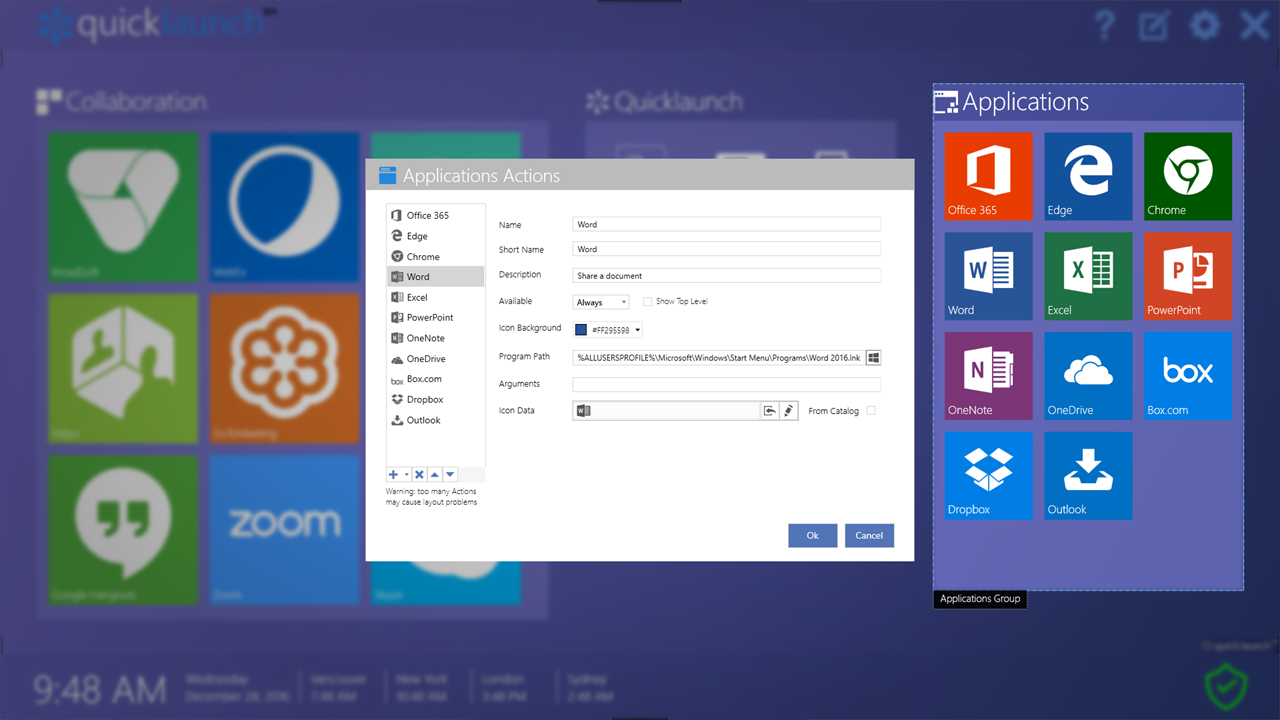Viewport: 1280px width, 720px height.
Task: Select OneDrive in the actions list
Action: tap(436, 358)
